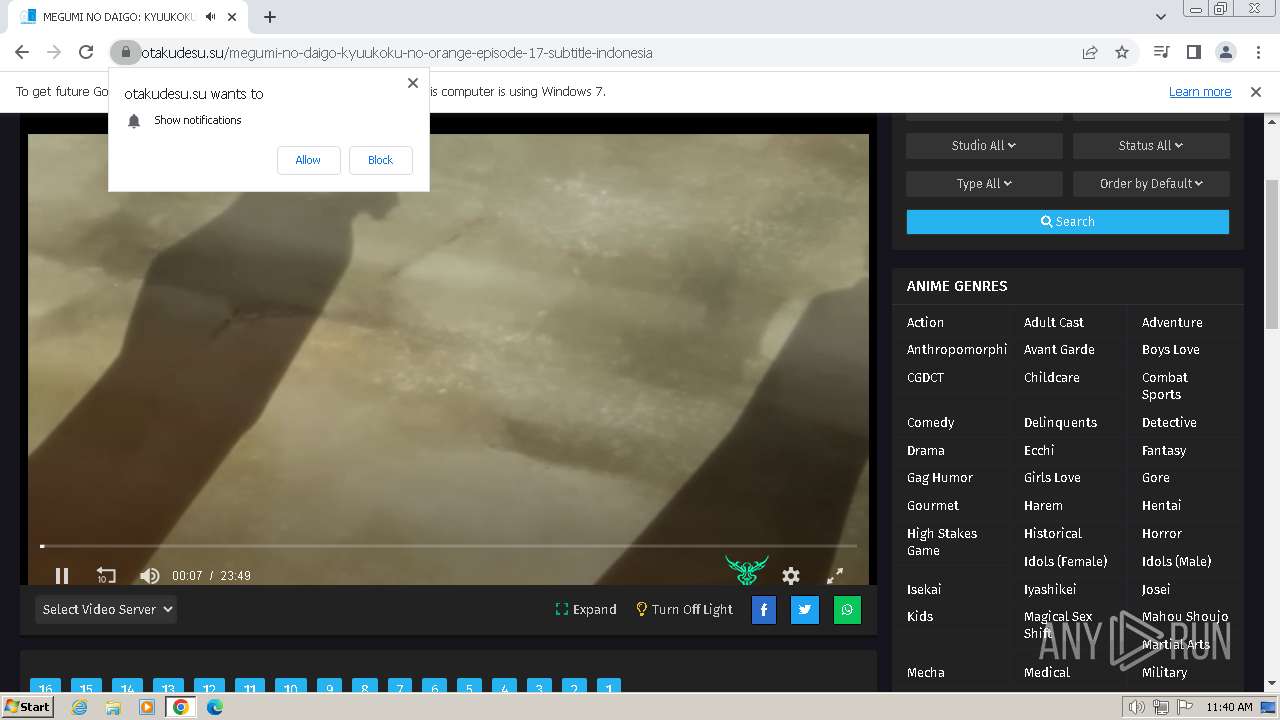Screen dimensions: 1280x720
Task: Open tab search chevron
Action: pyautogui.click(x=1161, y=17)
